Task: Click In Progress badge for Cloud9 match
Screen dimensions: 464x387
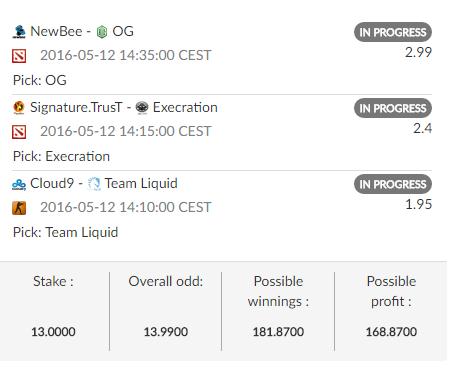Action: [393, 184]
